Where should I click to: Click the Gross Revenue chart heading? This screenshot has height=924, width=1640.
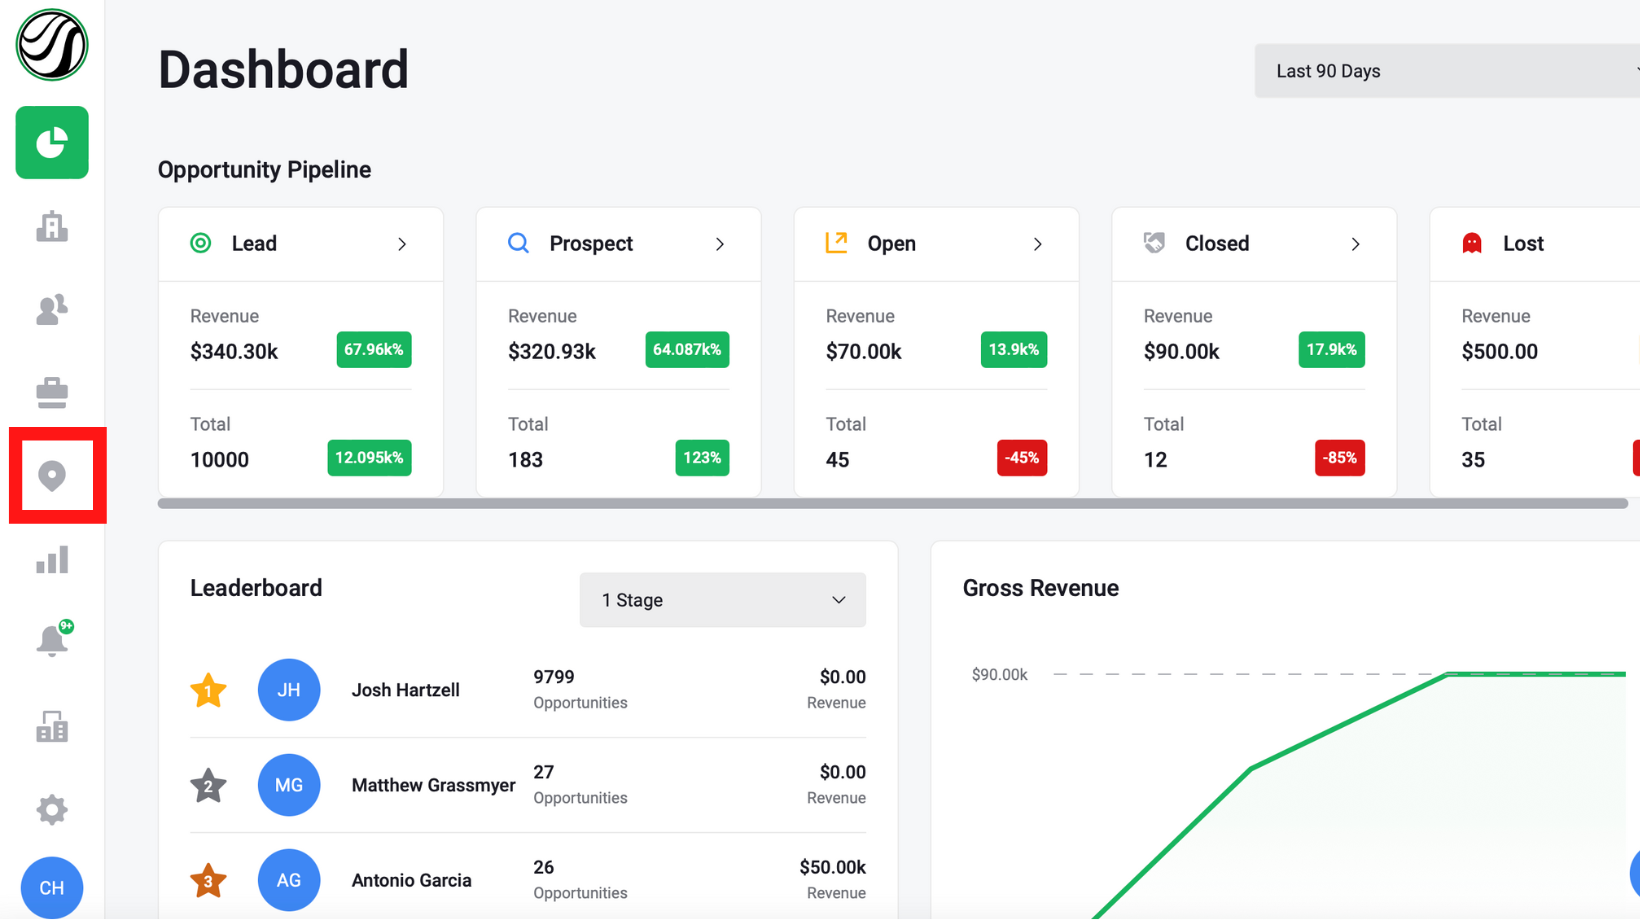[x=1041, y=588]
